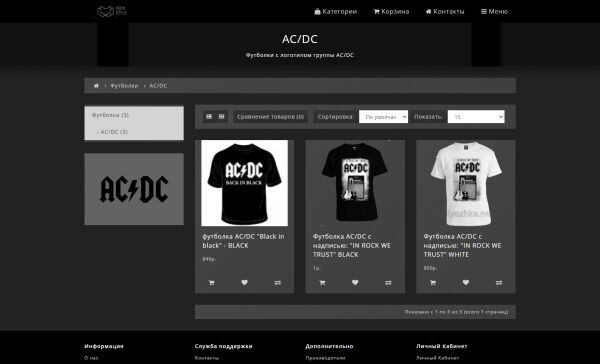
Task: Open footer link Личный Кабинет
Action: tap(437, 358)
